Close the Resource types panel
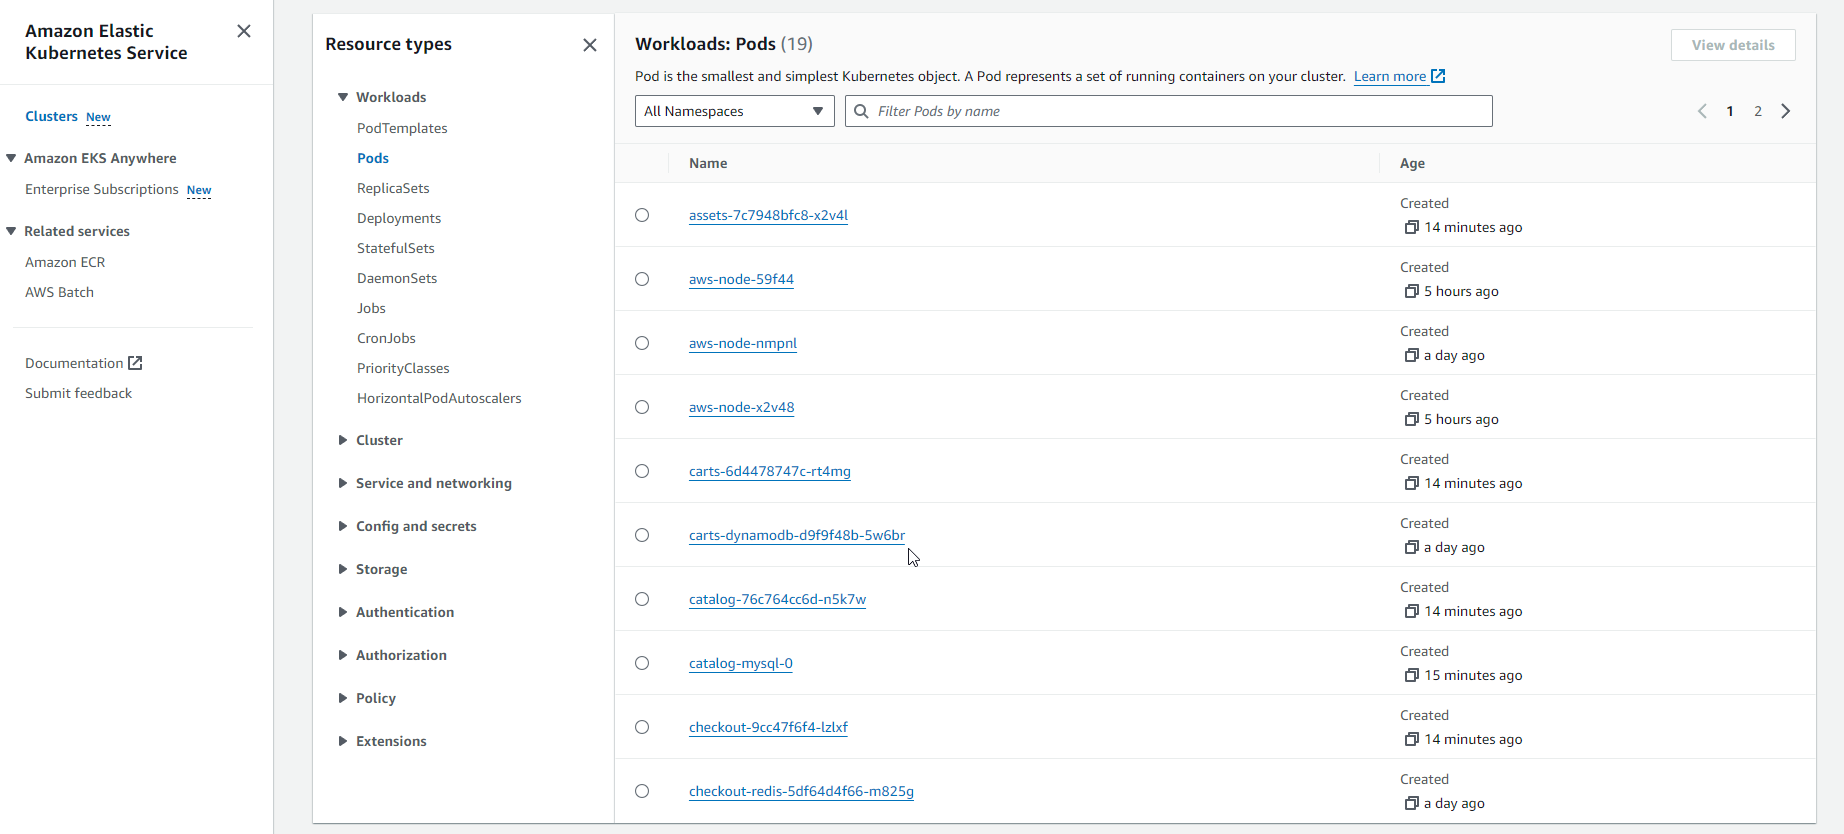This screenshot has width=1844, height=834. 590,45
